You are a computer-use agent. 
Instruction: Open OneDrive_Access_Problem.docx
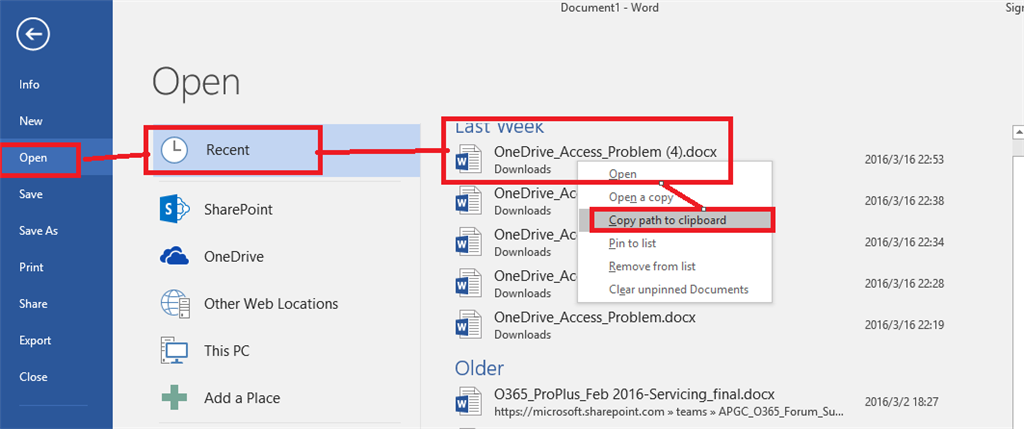pos(594,317)
